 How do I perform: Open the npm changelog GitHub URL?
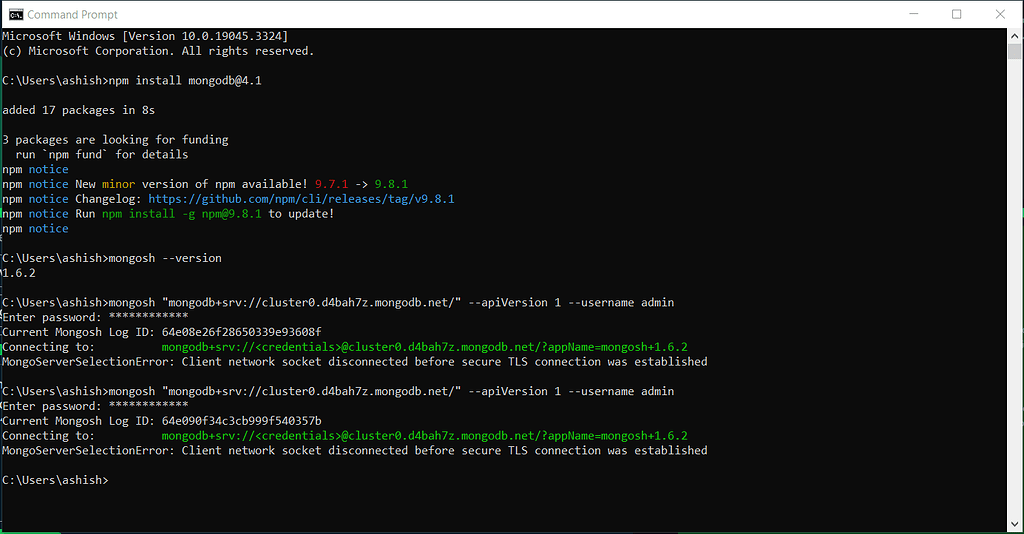pyautogui.click(x=301, y=199)
